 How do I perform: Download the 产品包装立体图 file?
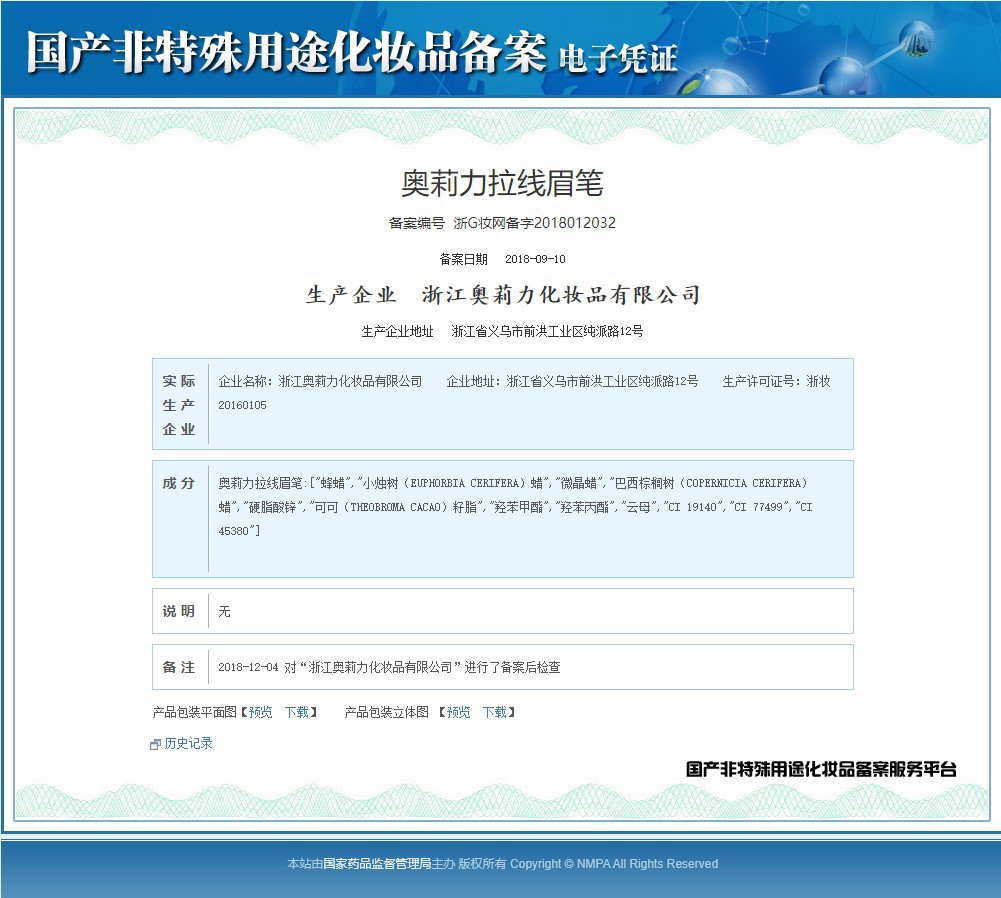pyautogui.click(x=495, y=712)
